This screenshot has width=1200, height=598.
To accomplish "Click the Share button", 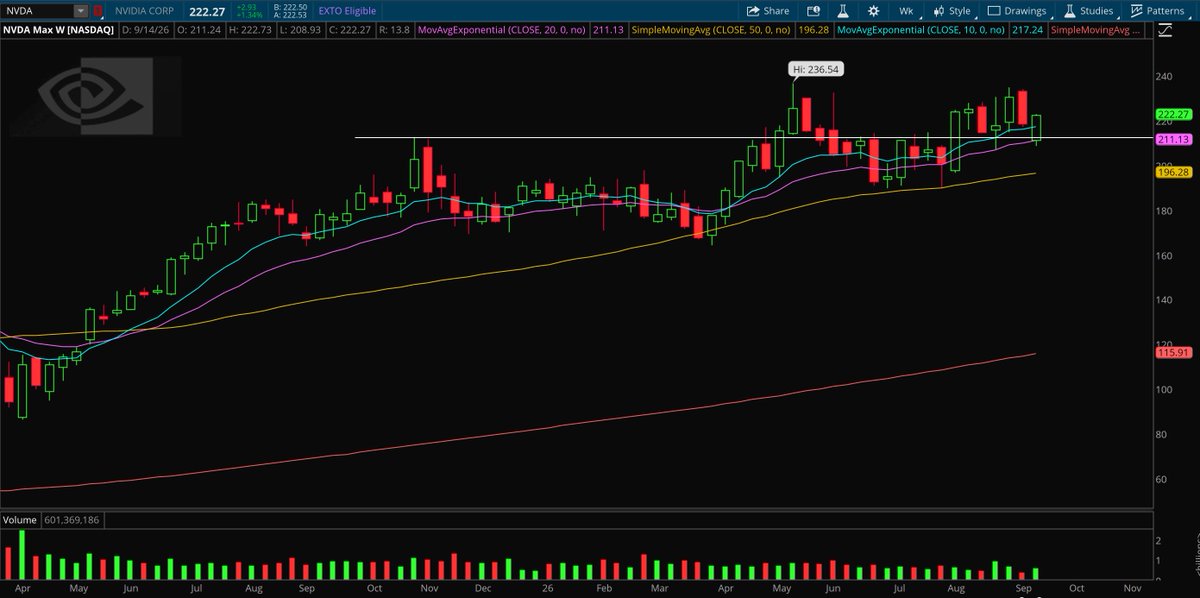I will (768, 11).
